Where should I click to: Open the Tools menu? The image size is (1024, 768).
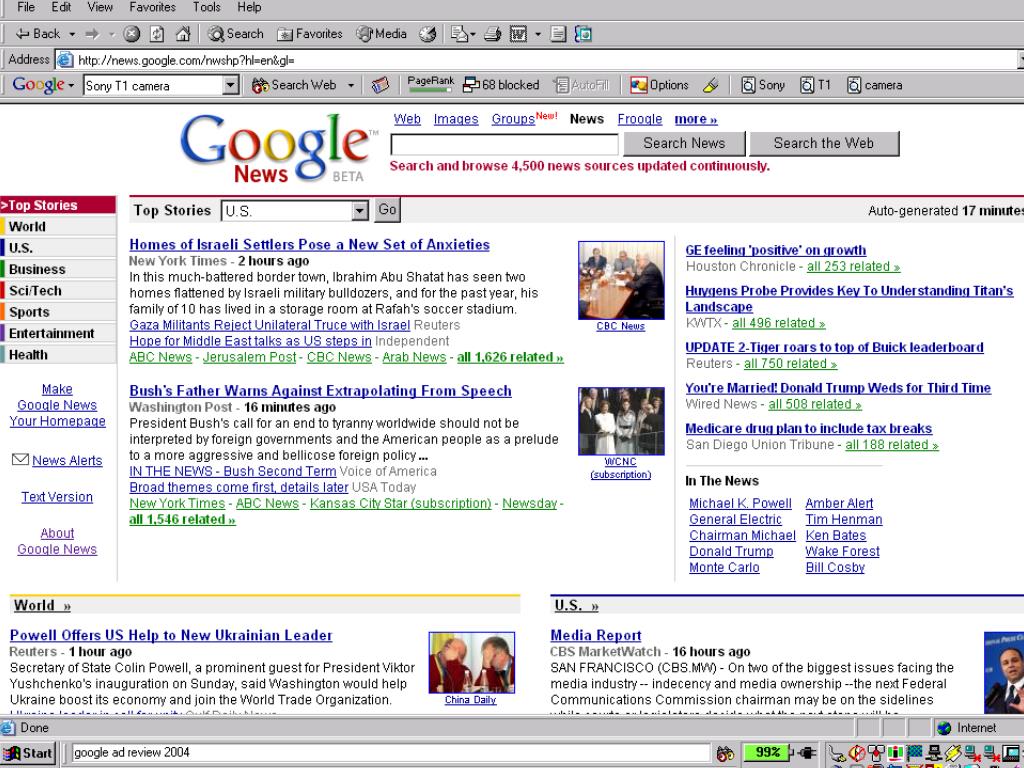206,7
